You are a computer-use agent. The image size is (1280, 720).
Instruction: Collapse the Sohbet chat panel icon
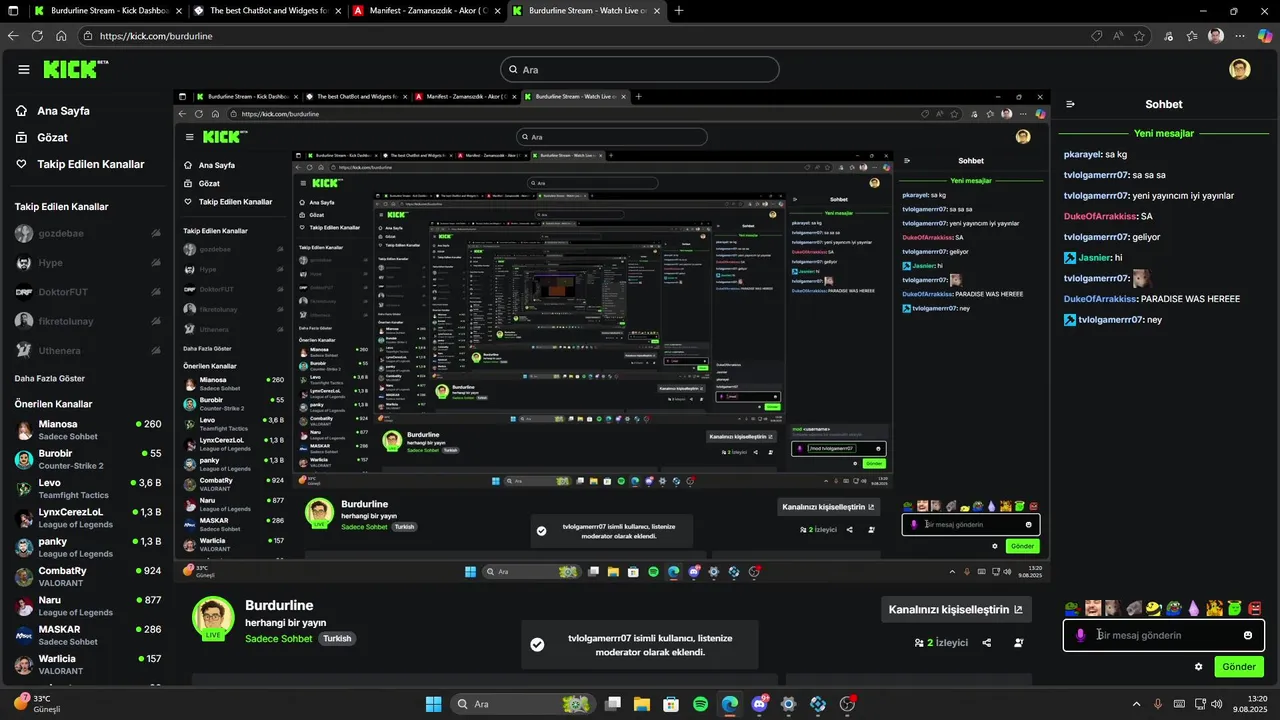tap(1070, 104)
